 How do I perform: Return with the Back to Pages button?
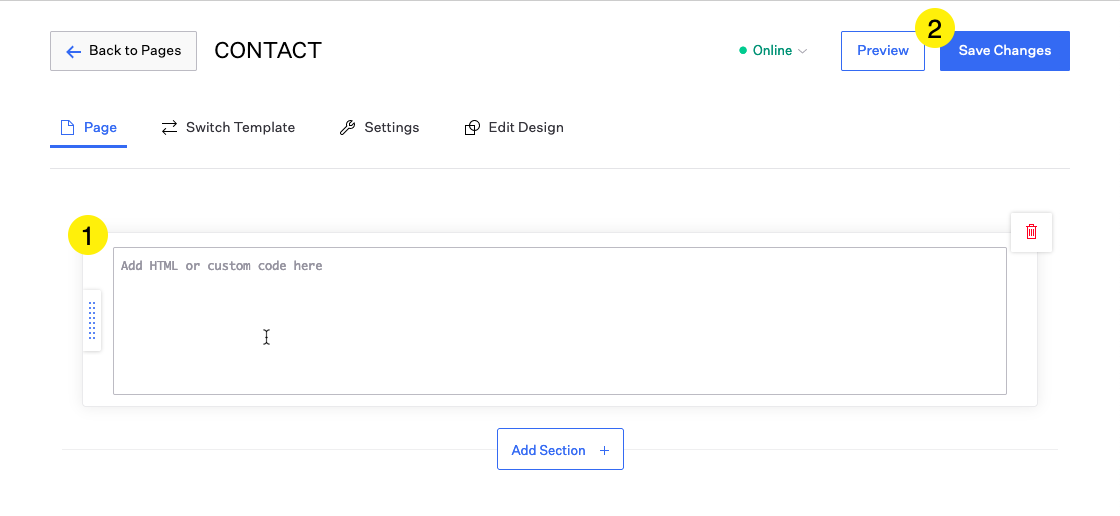point(123,51)
